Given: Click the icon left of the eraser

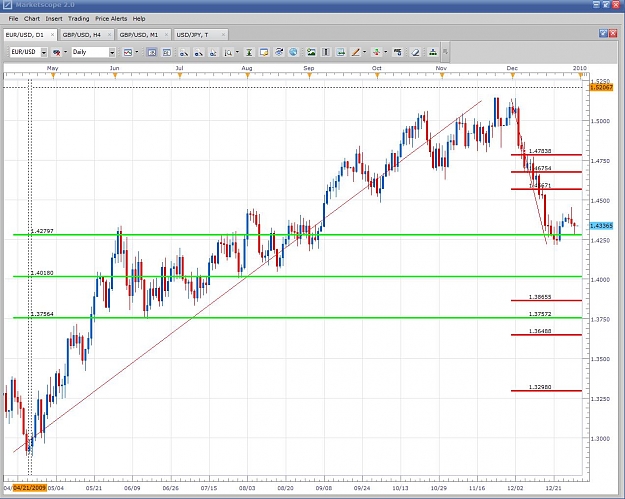Looking at the screenshot, I should coord(397,52).
